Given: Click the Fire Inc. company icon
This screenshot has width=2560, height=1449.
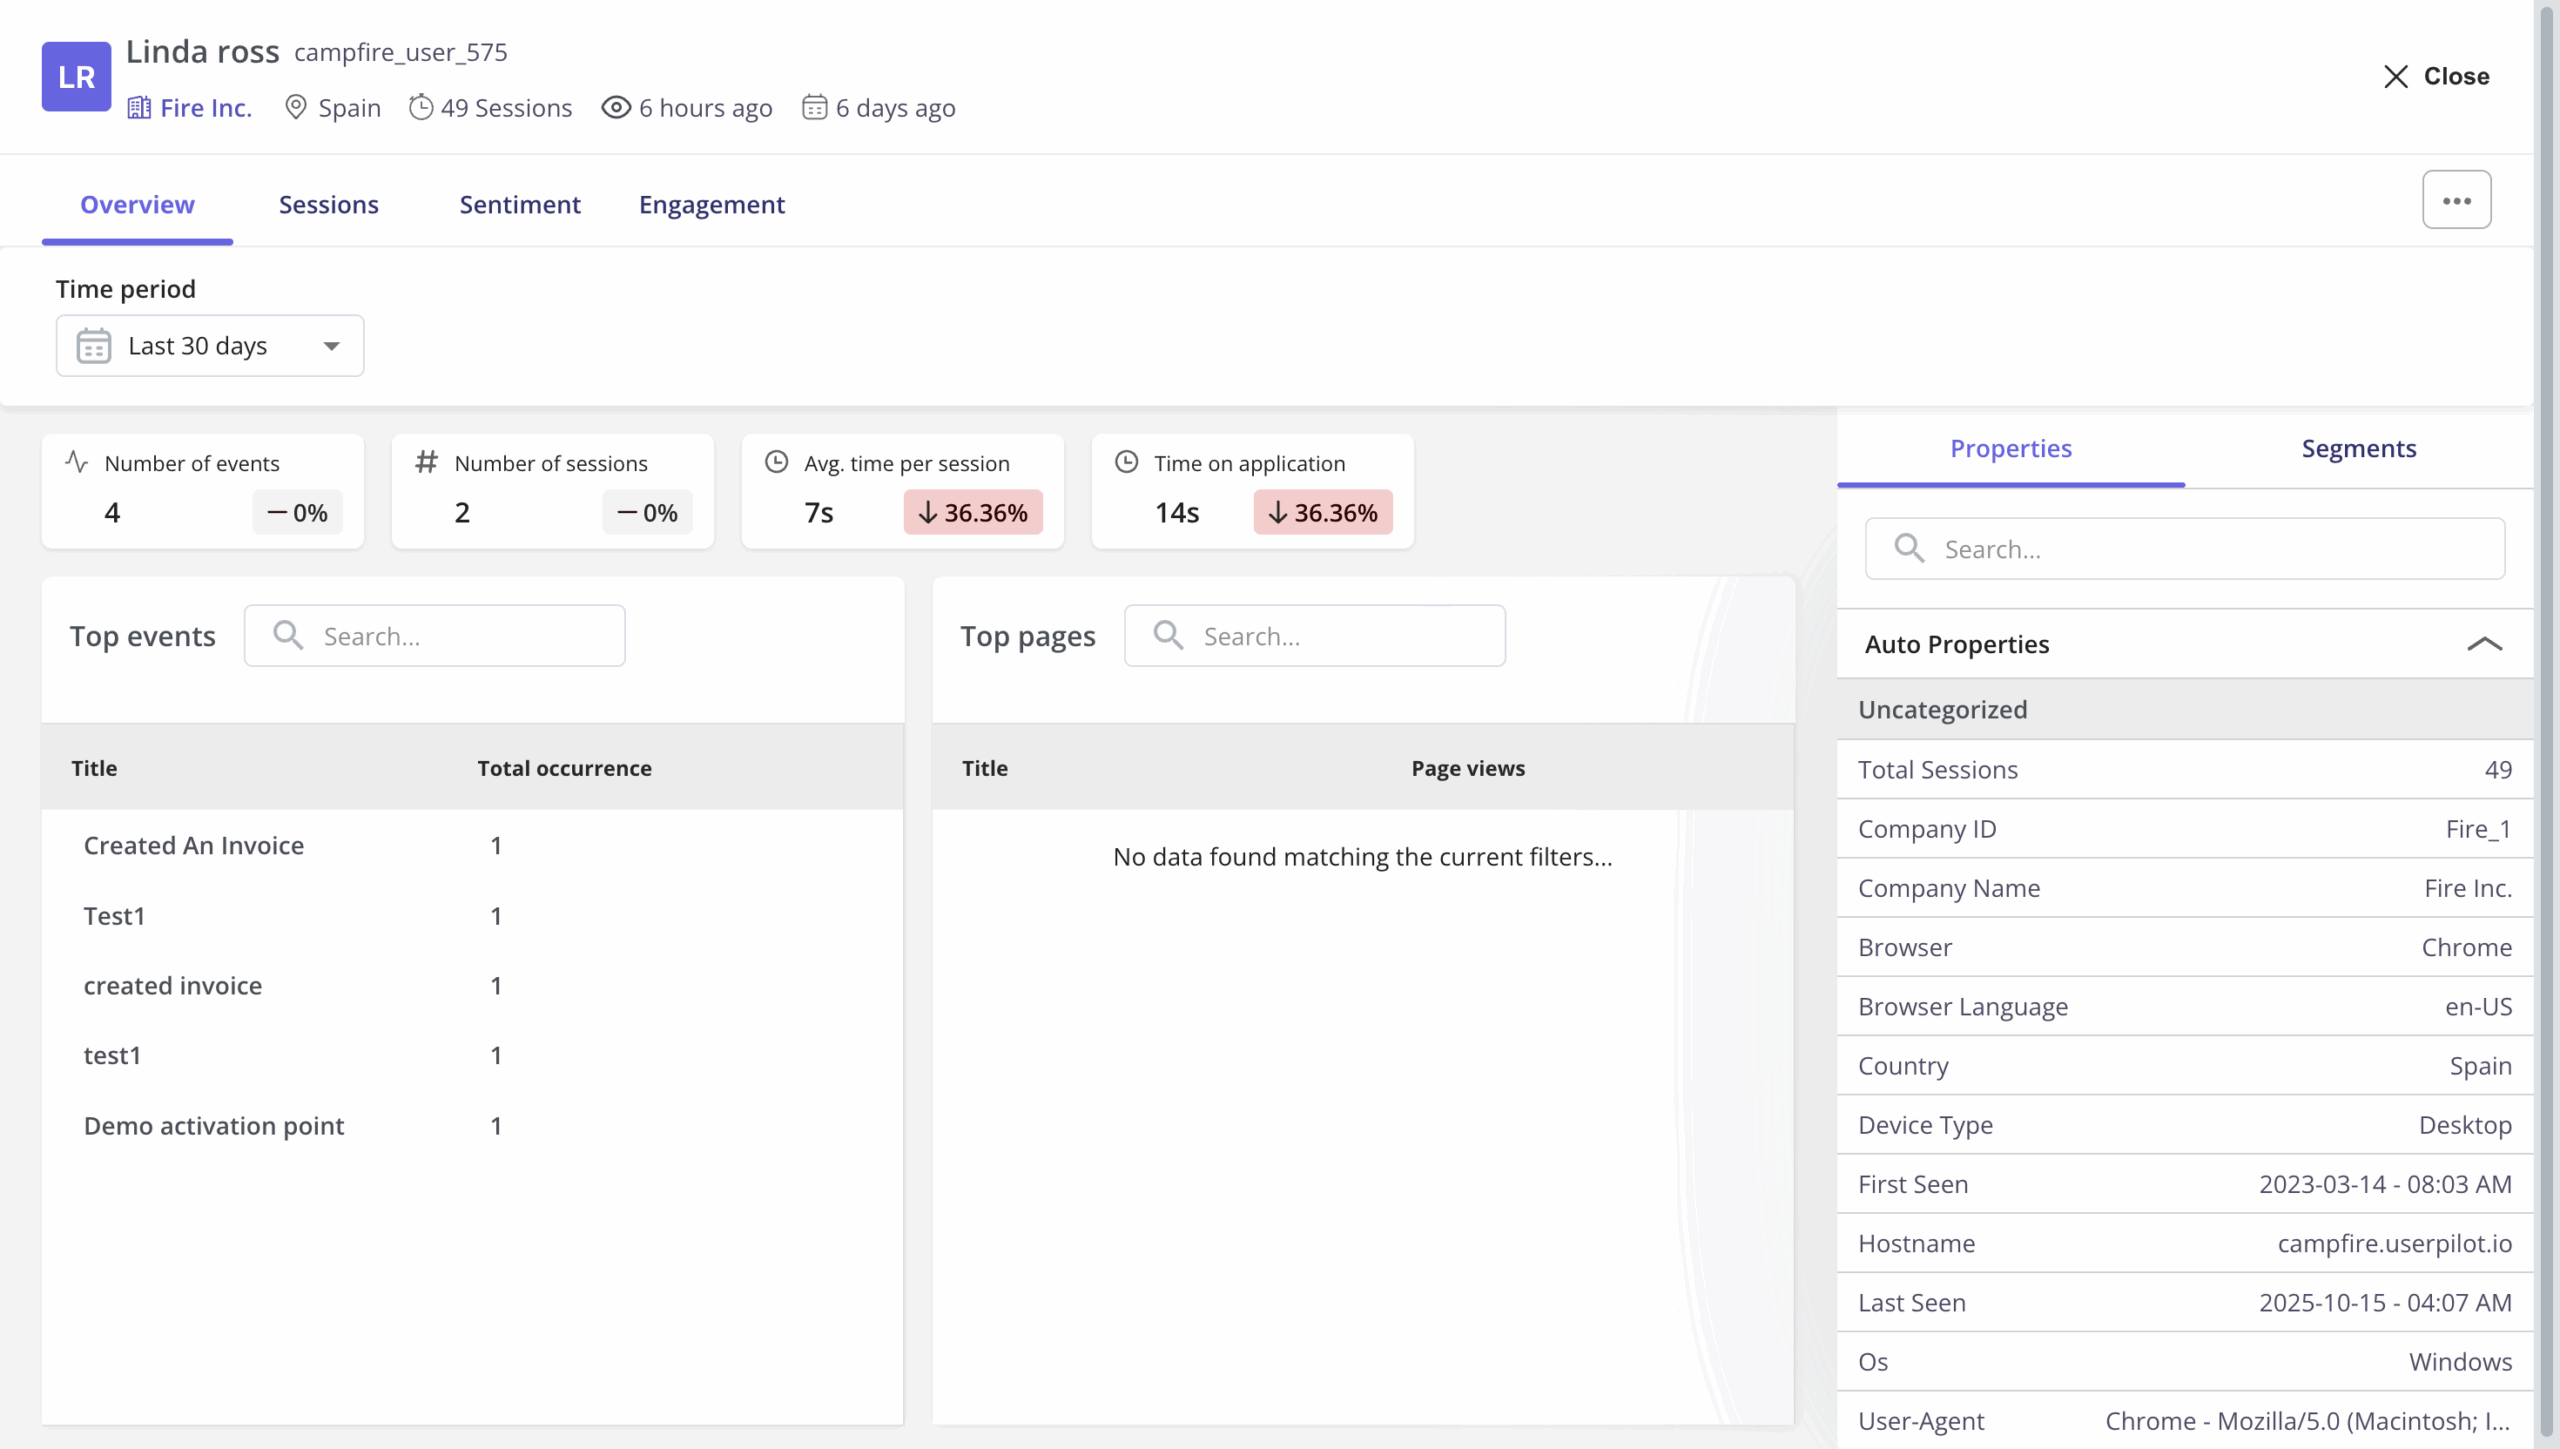Looking at the screenshot, I should [x=139, y=107].
